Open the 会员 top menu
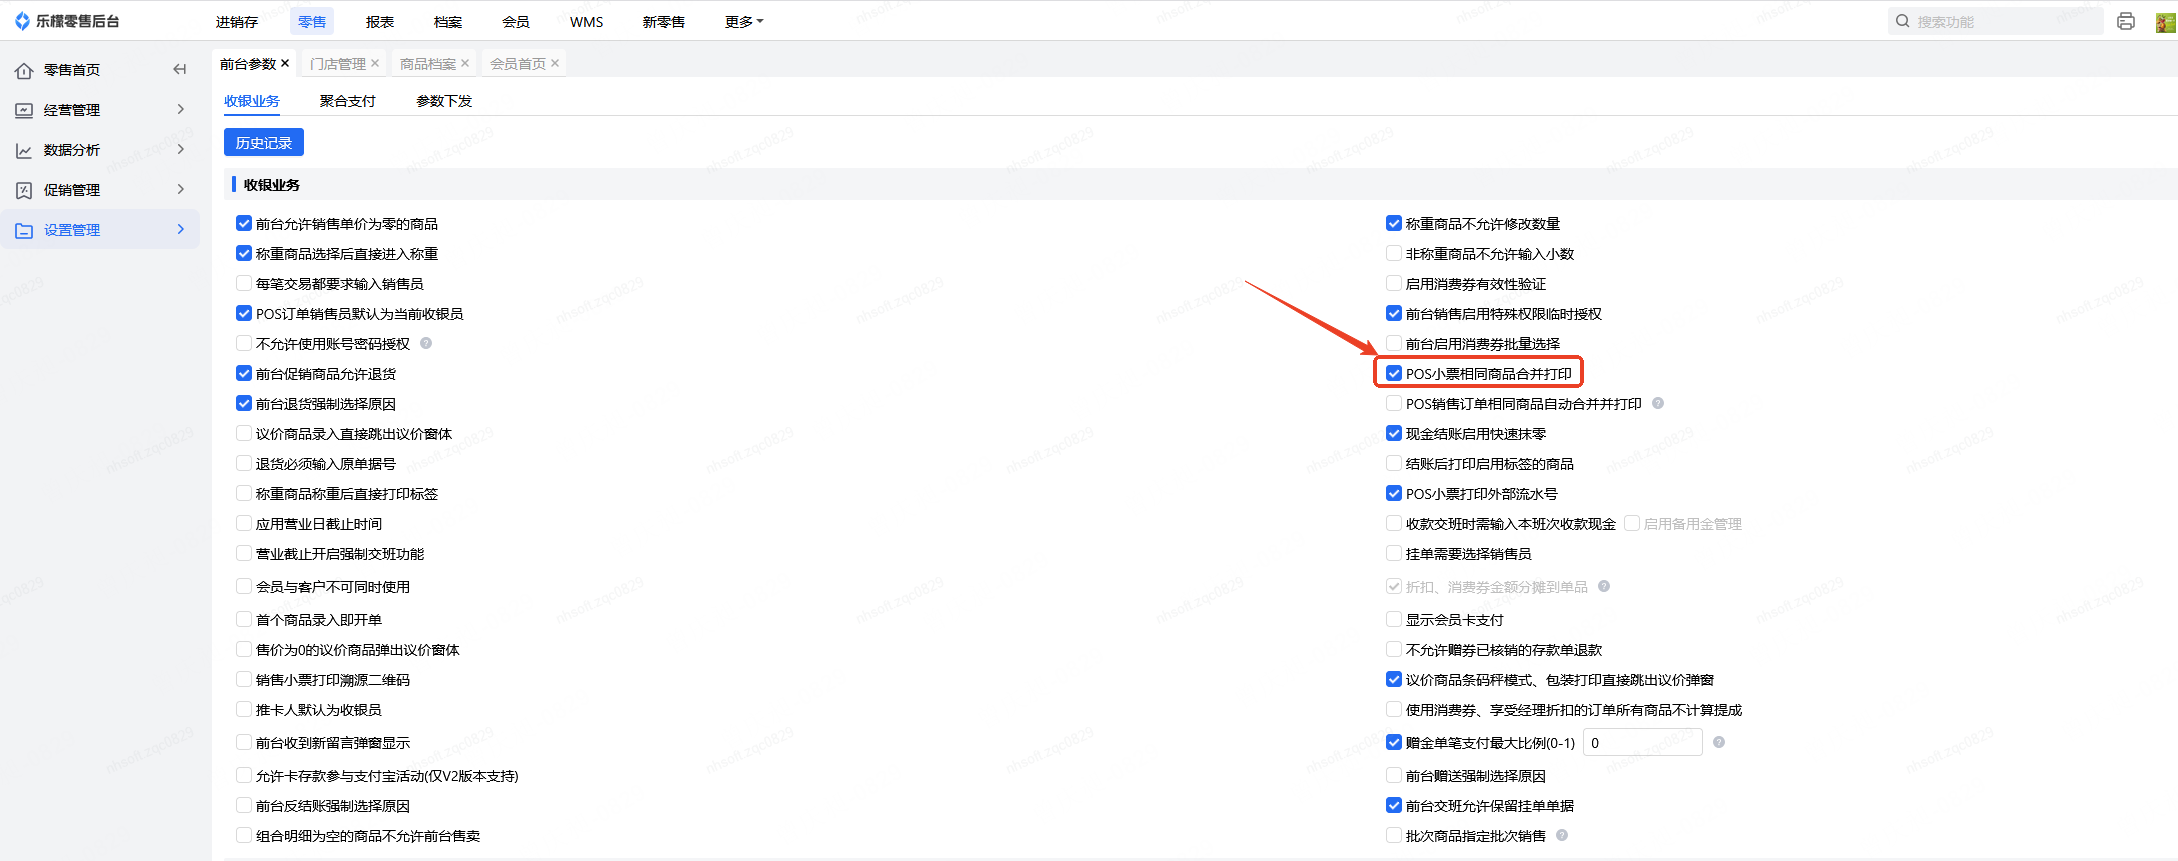Screen dimensions: 2178x861 tap(516, 22)
